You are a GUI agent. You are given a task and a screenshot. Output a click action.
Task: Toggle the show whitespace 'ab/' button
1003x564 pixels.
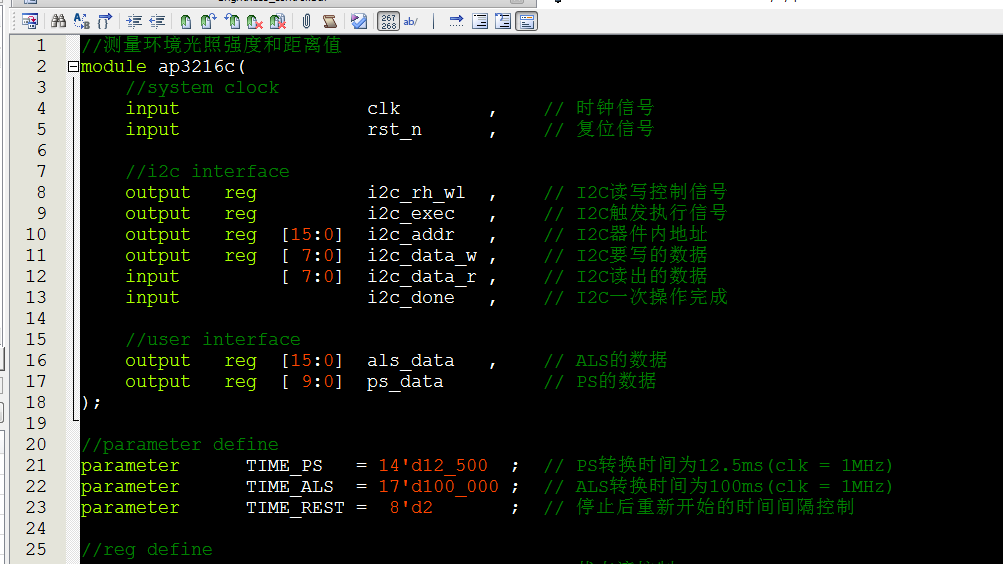411,21
